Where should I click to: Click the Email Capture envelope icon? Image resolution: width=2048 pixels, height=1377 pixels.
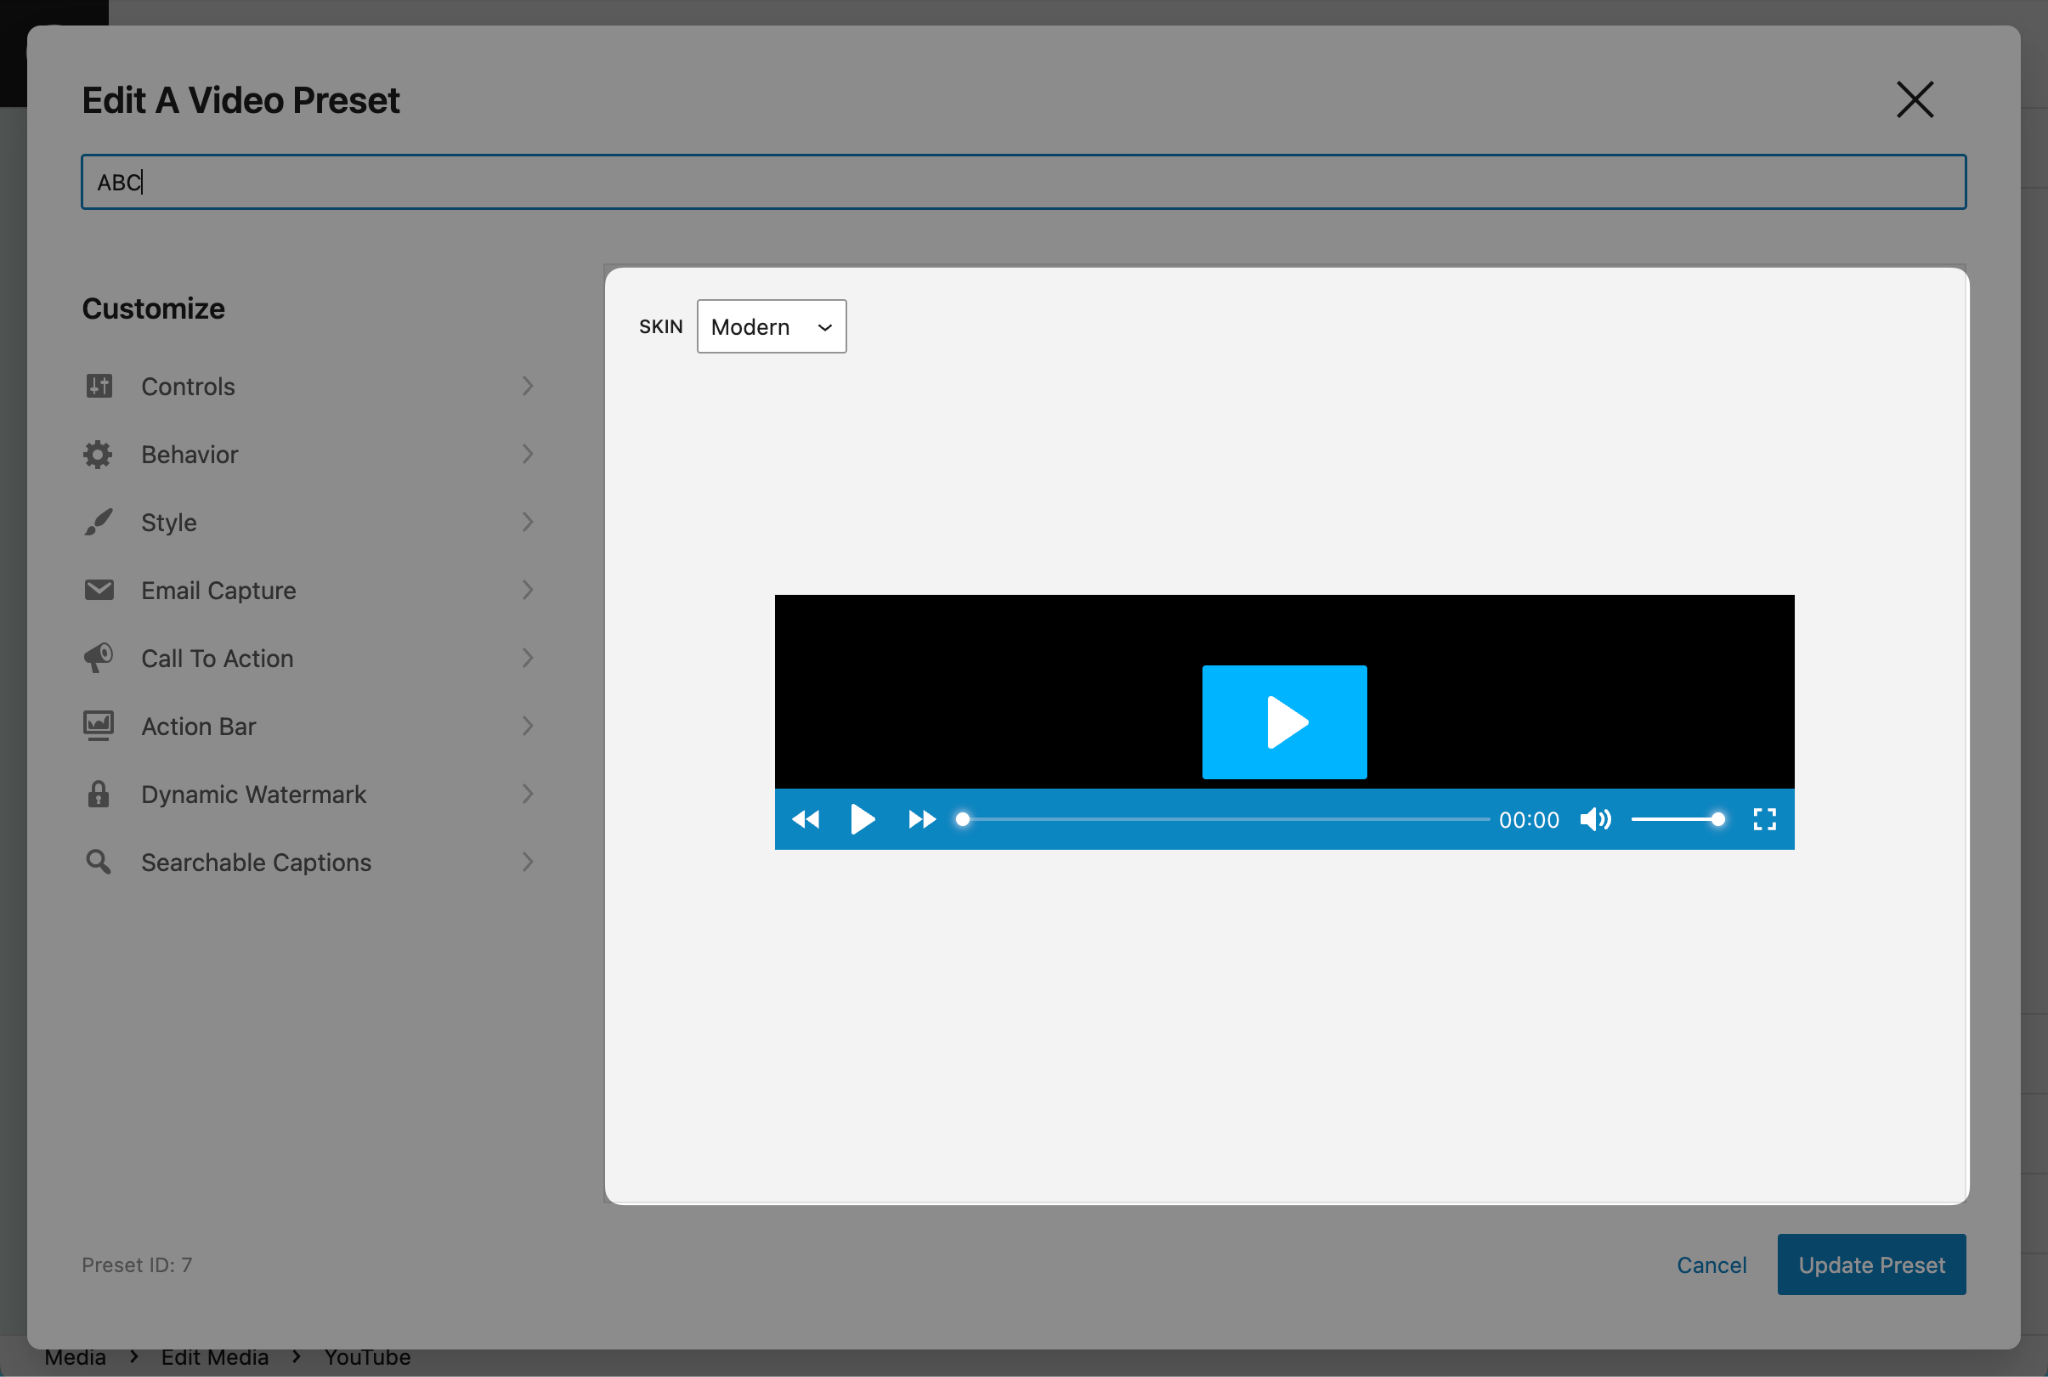[x=99, y=590]
